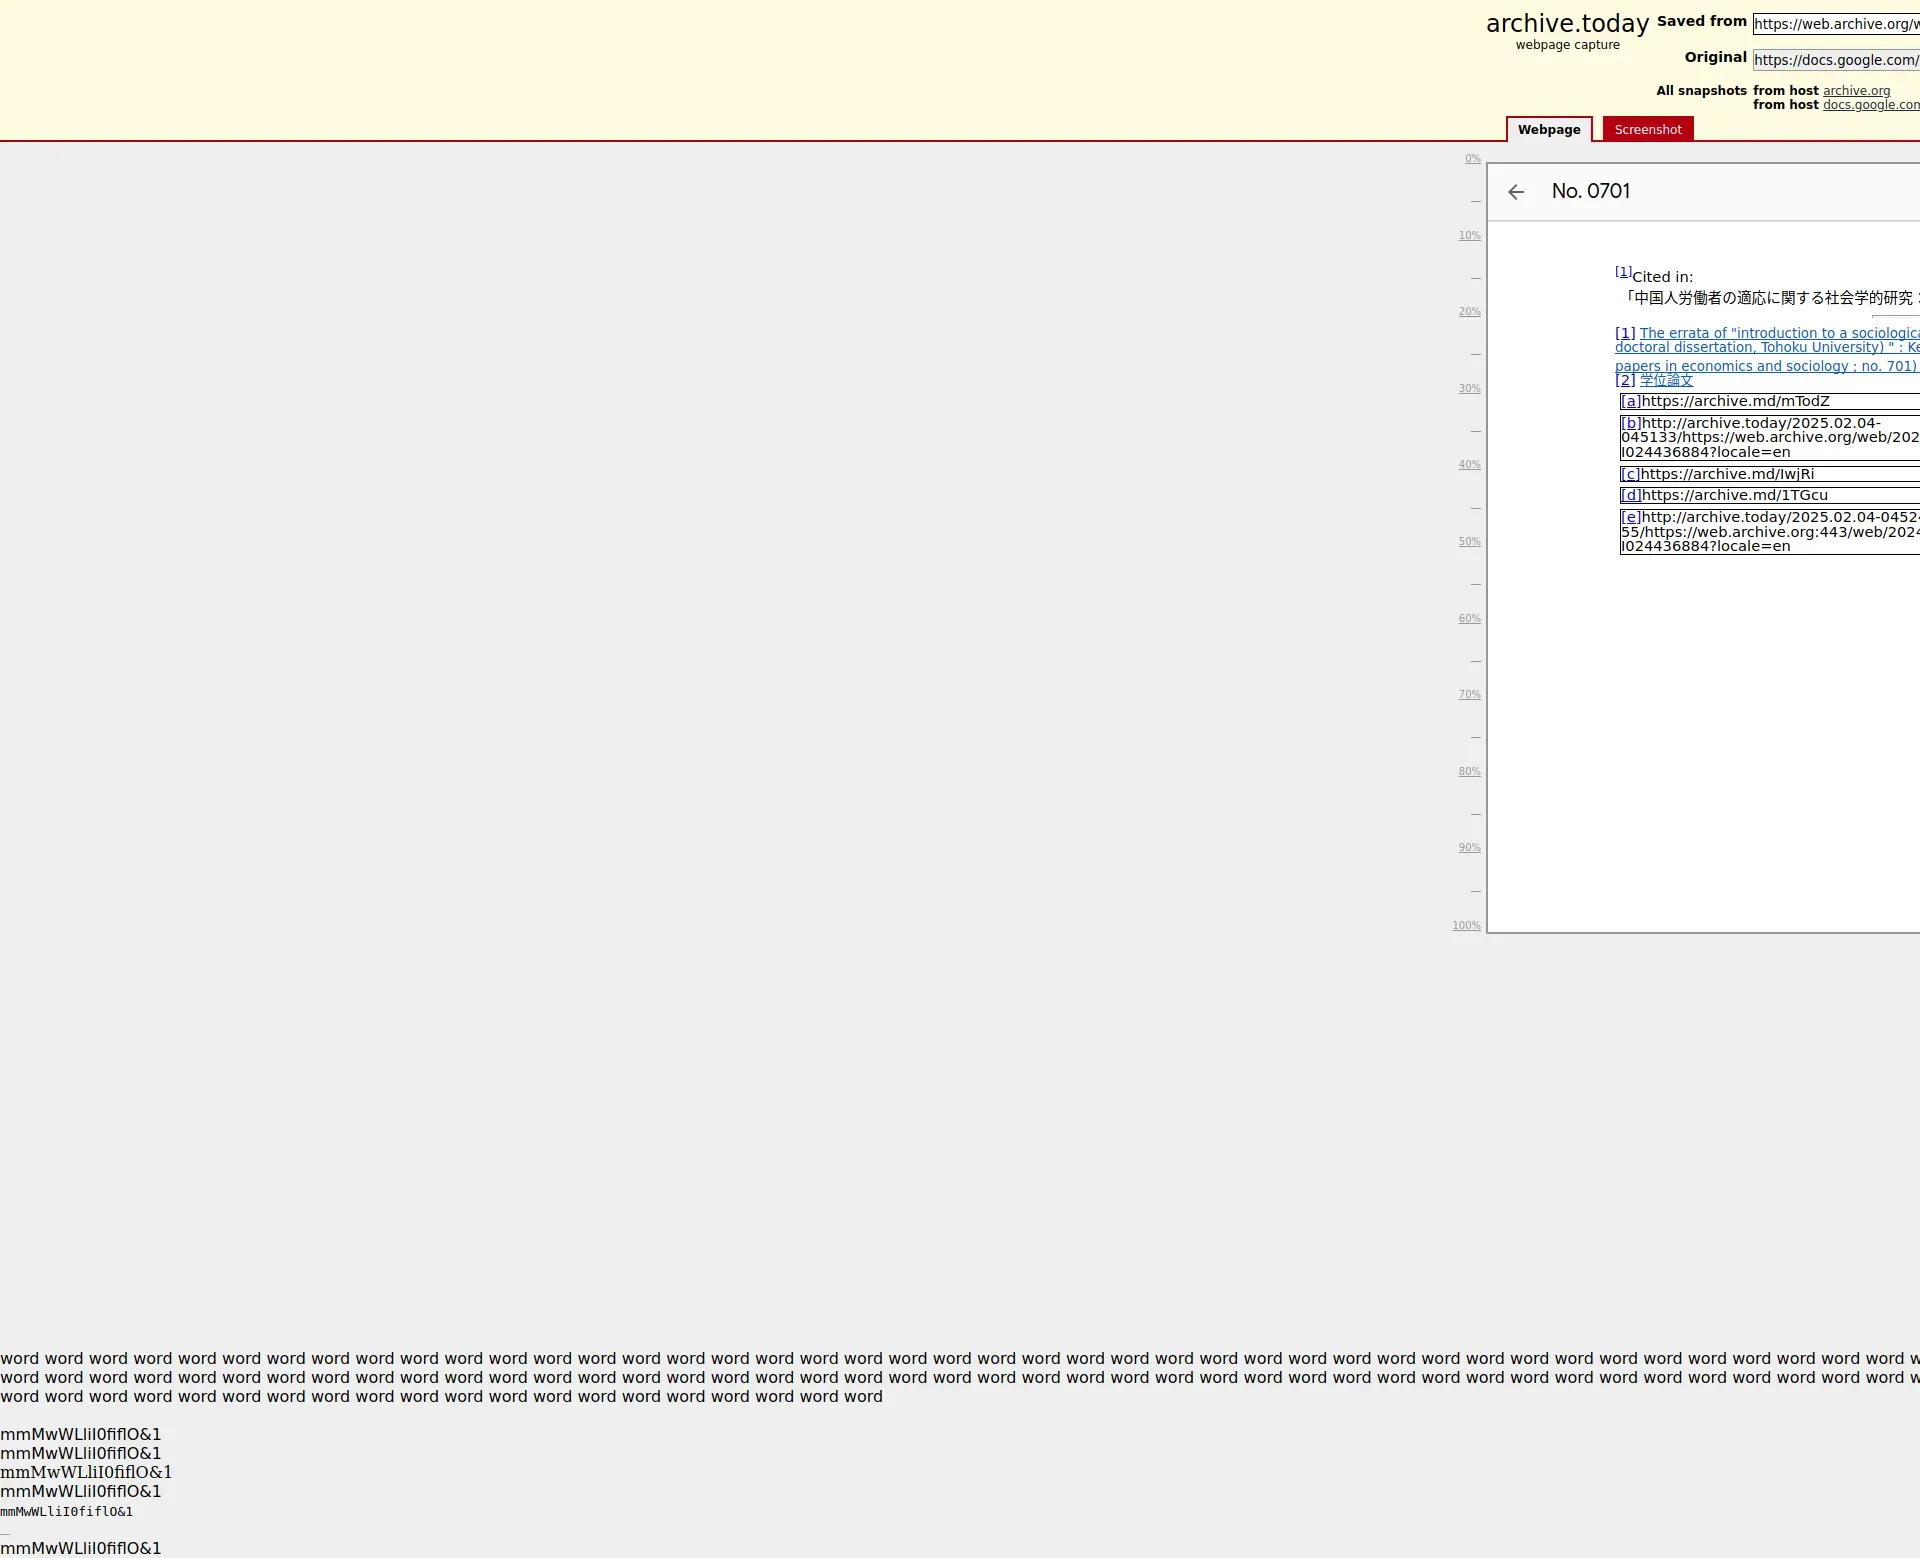The height and width of the screenshot is (1558, 1920).
Task: Click footnote [d] marker
Action: [1631, 496]
